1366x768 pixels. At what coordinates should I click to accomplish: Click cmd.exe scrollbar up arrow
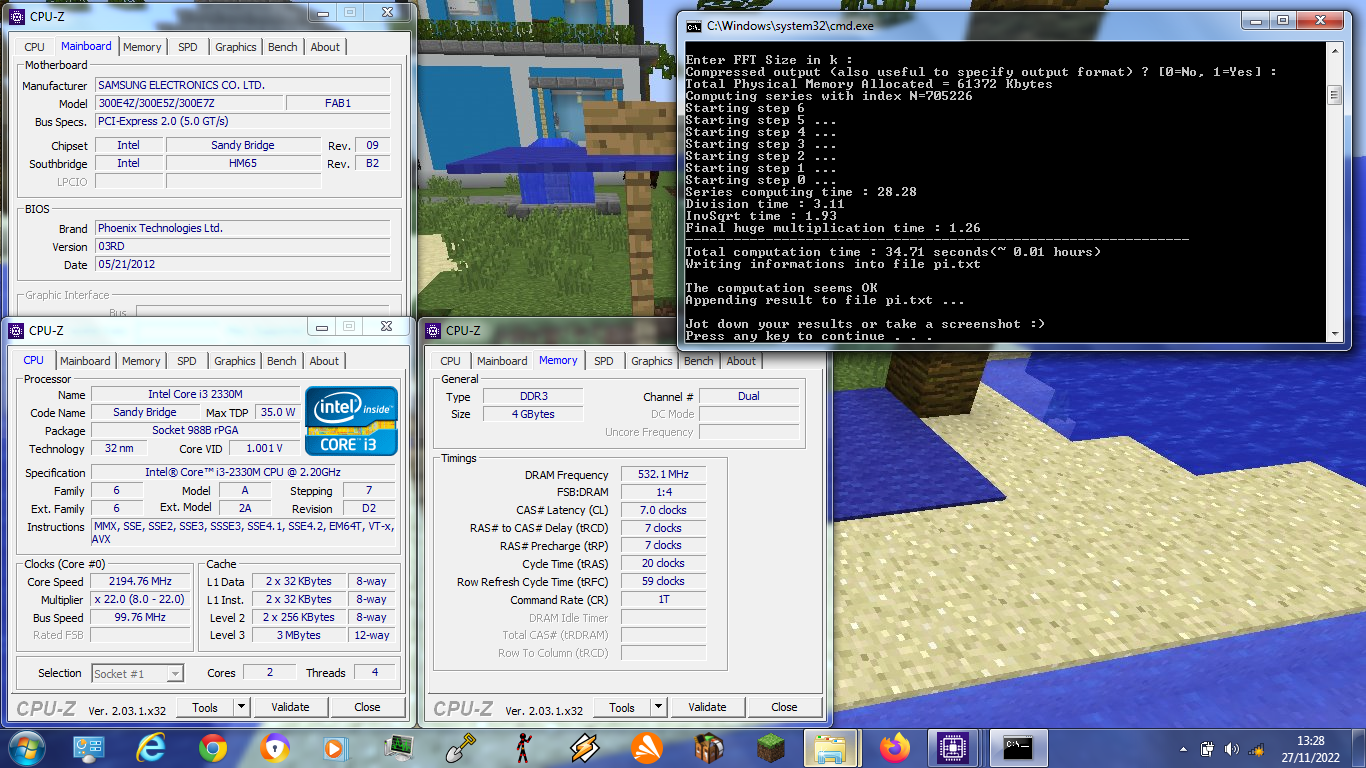point(1334,50)
